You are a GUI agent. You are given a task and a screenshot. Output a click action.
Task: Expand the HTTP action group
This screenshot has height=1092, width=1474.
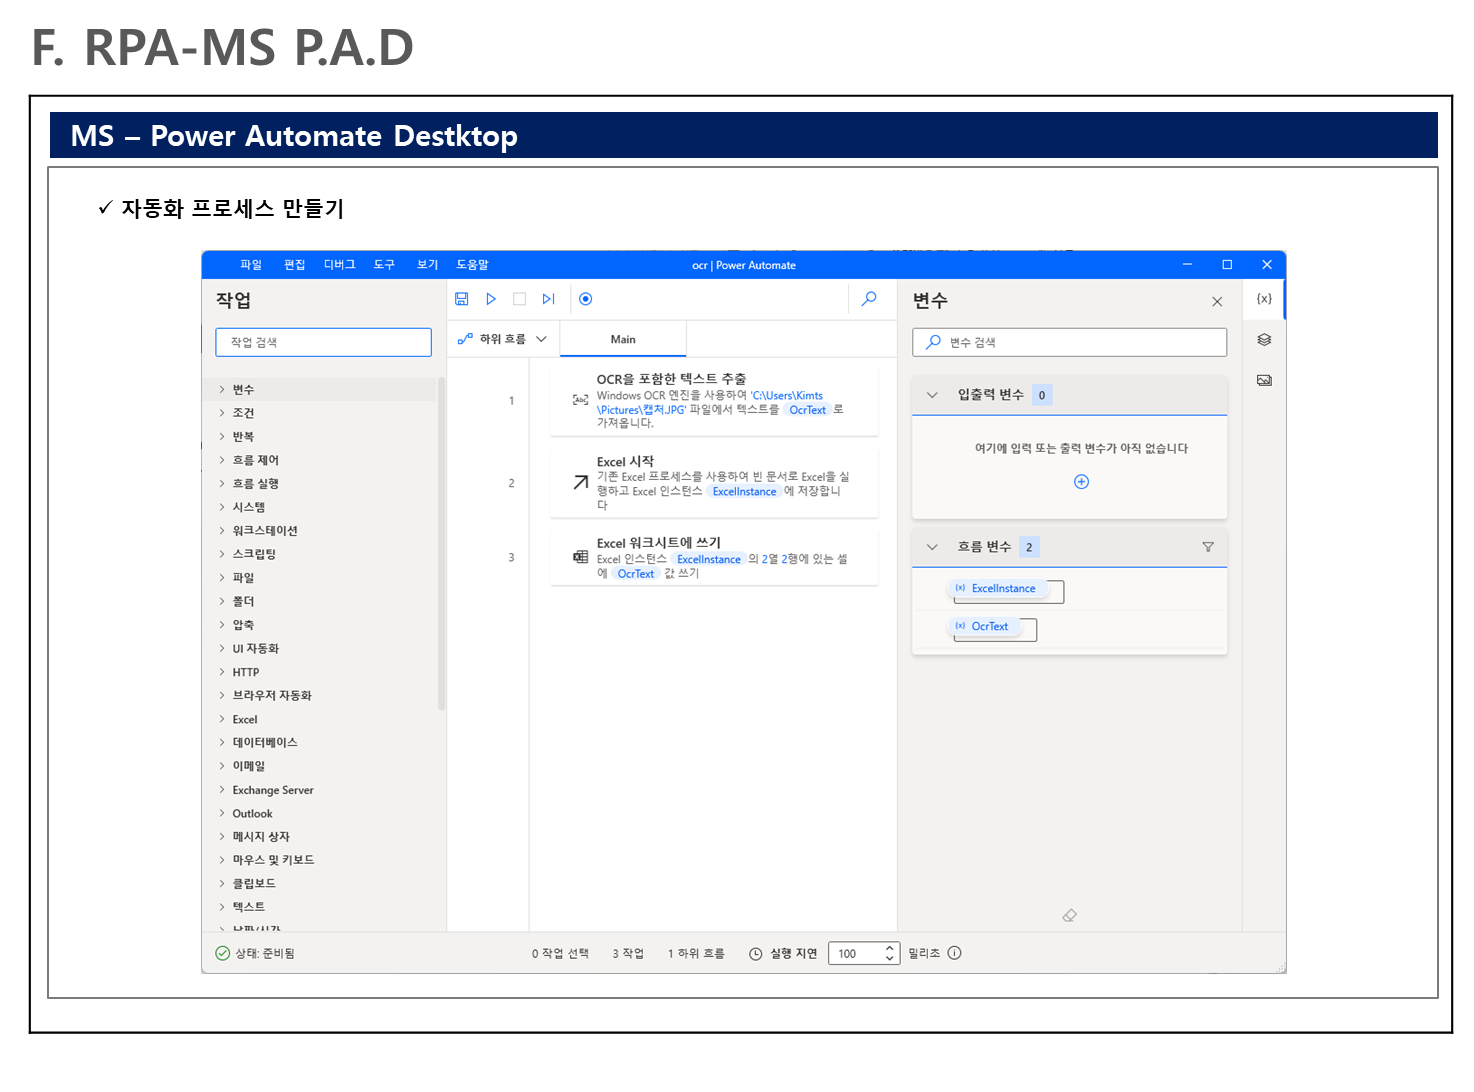click(x=222, y=672)
